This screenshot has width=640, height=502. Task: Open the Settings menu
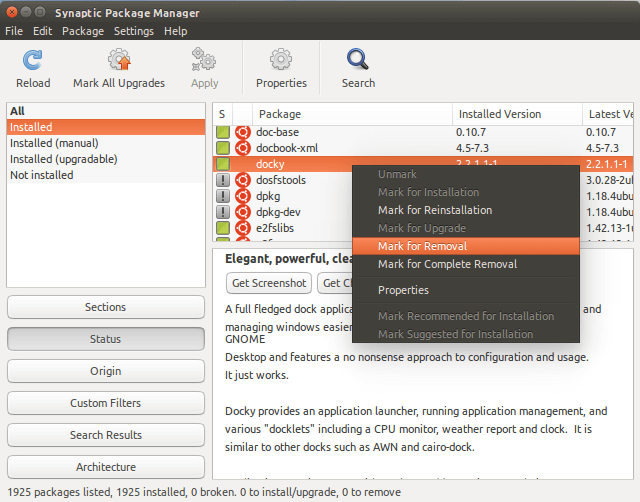point(133,31)
